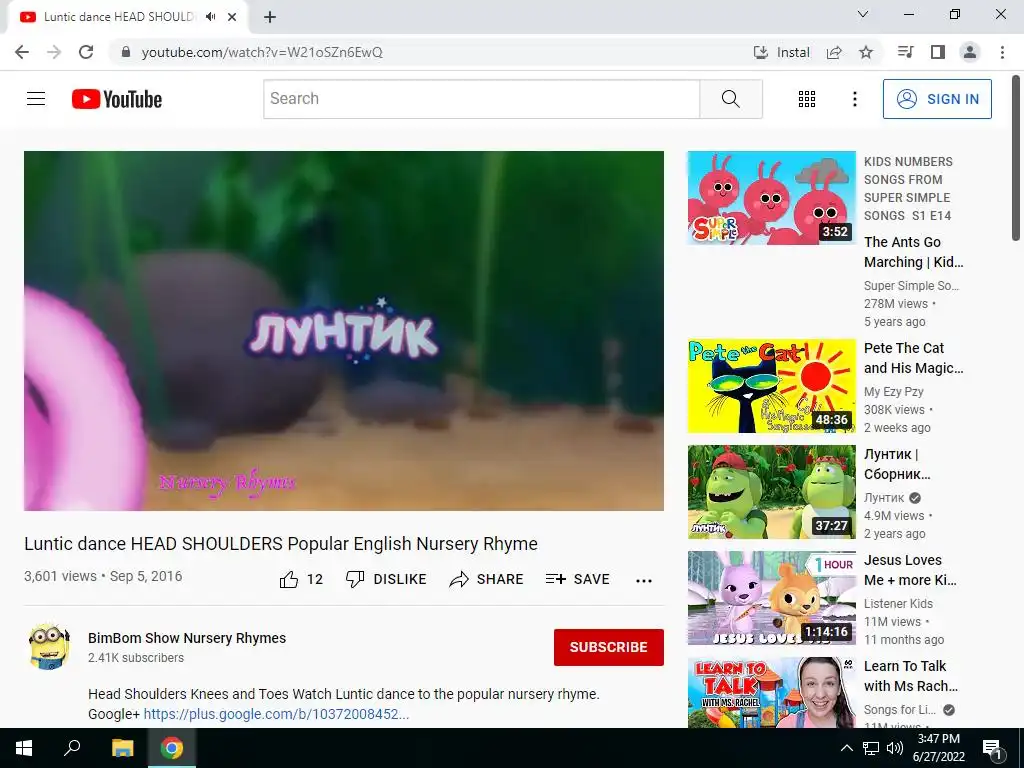Screen dimensions: 1024x768
Task: Follow the plus.google.com description link
Action: (276, 714)
